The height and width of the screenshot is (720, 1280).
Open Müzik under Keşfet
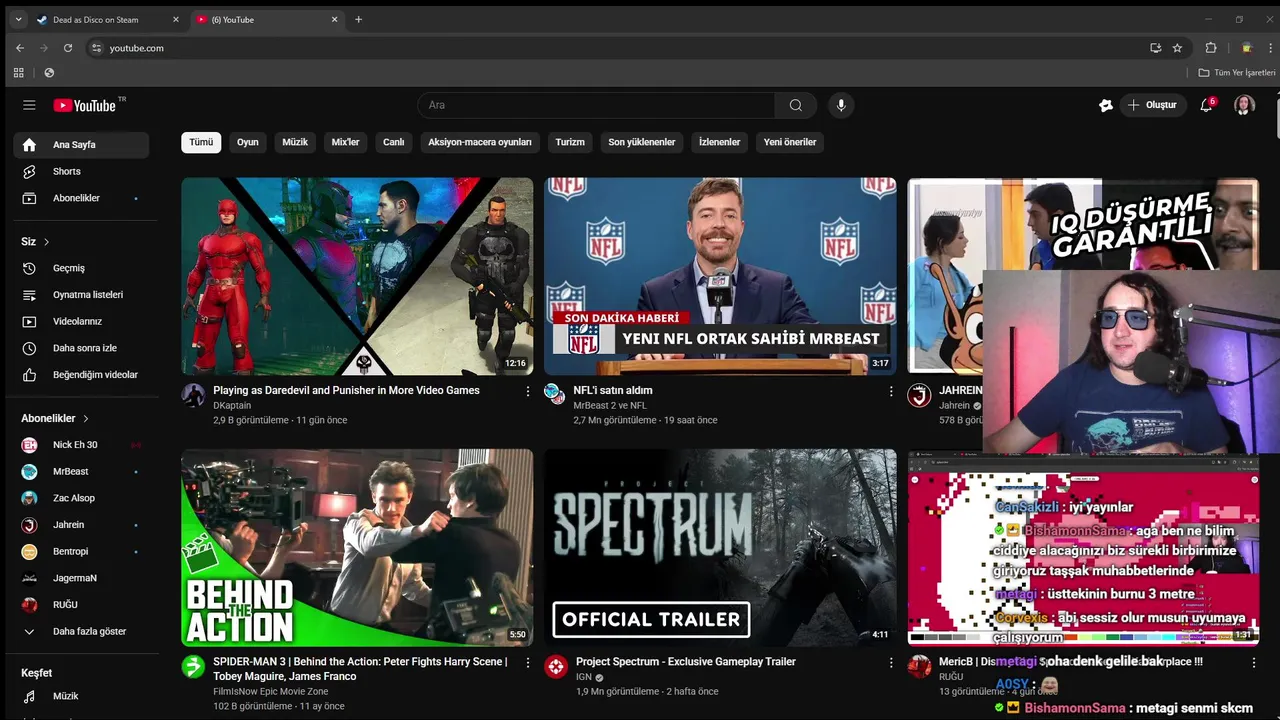point(82,696)
